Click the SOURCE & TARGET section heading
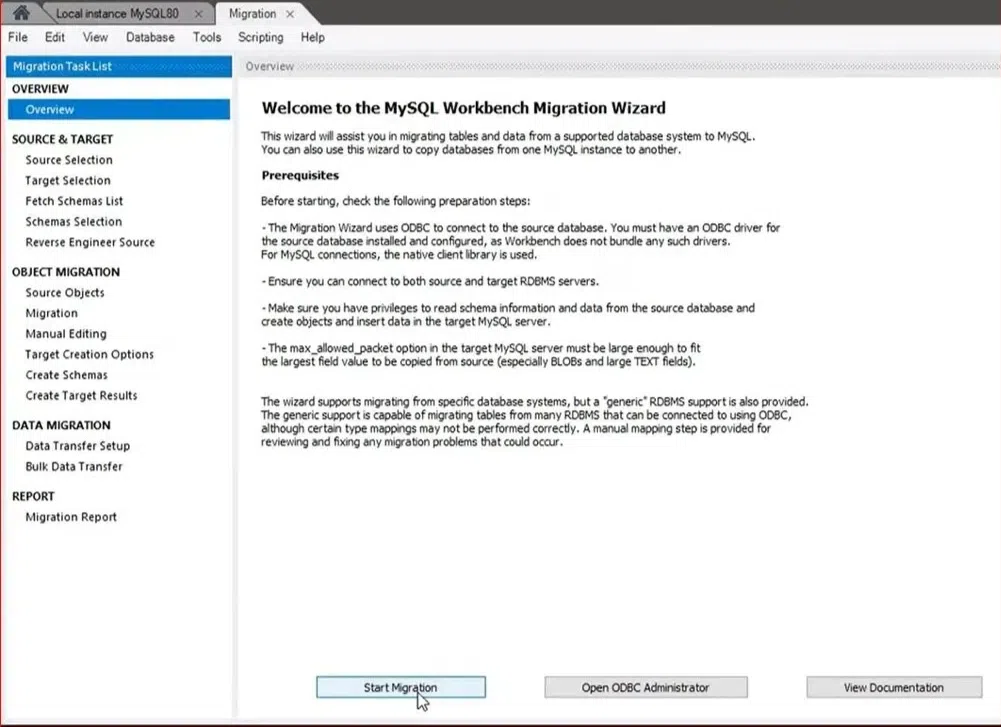1001x727 pixels. [62, 139]
